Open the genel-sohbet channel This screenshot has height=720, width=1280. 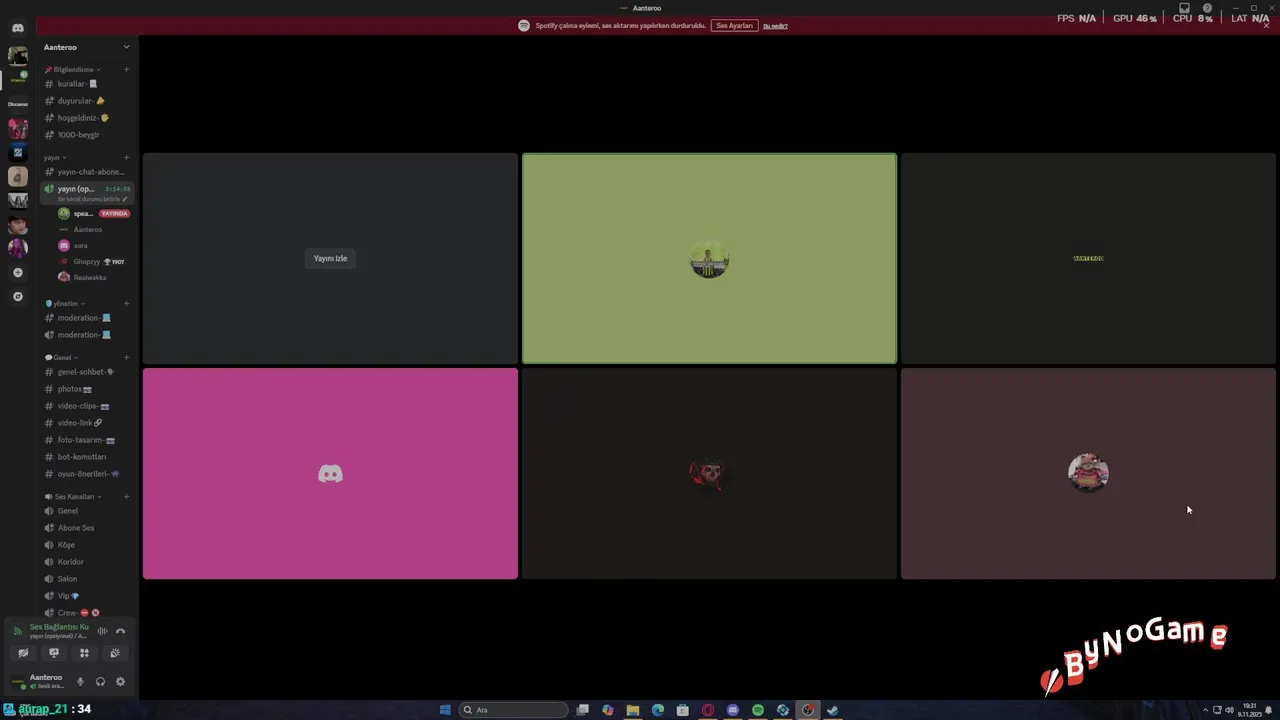(x=87, y=372)
